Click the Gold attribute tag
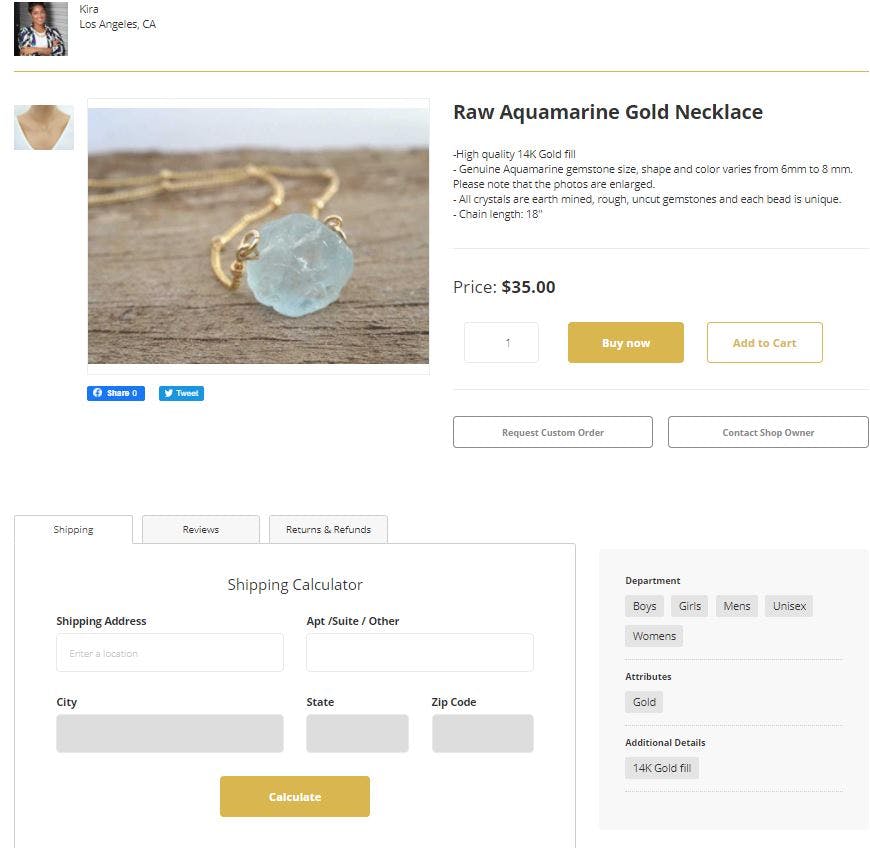Viewport: 870px width, 848px height. [x=644, y=702]
